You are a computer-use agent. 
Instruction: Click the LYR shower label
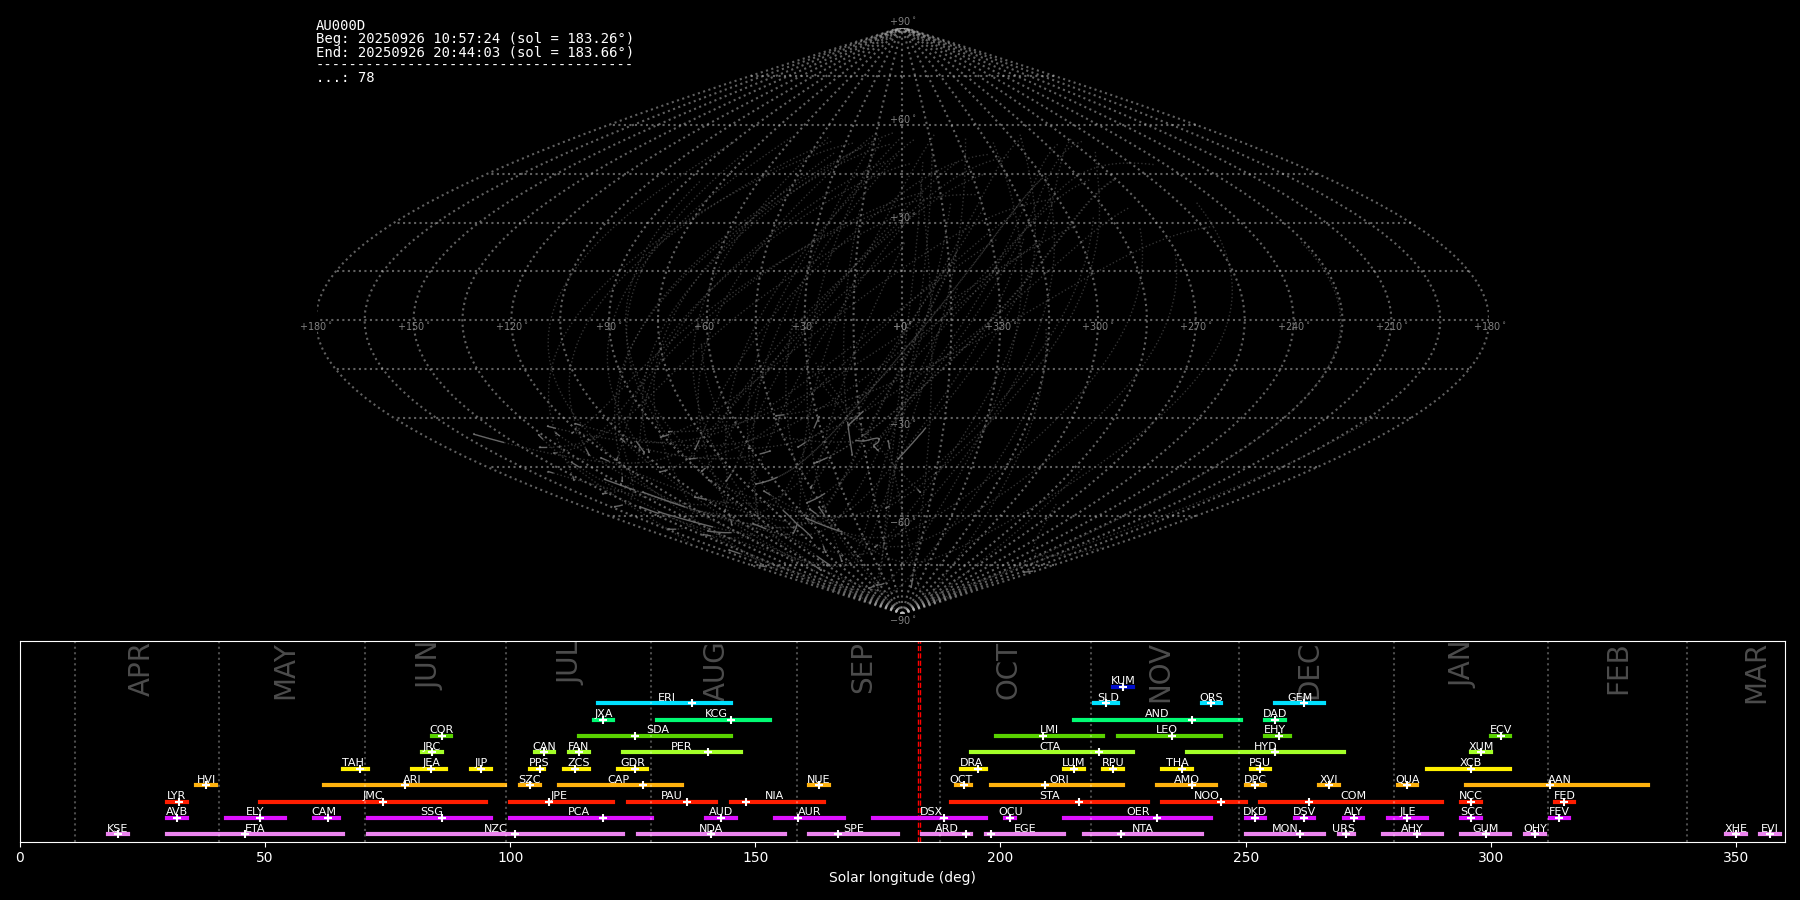tap(176, 796)
